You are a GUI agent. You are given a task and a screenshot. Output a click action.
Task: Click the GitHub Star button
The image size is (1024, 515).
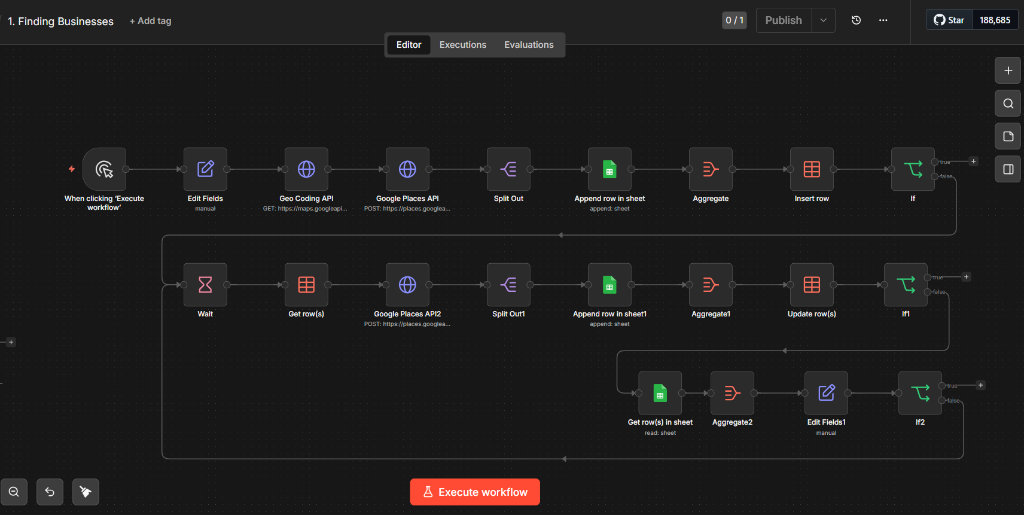click(x=950, y=20)
